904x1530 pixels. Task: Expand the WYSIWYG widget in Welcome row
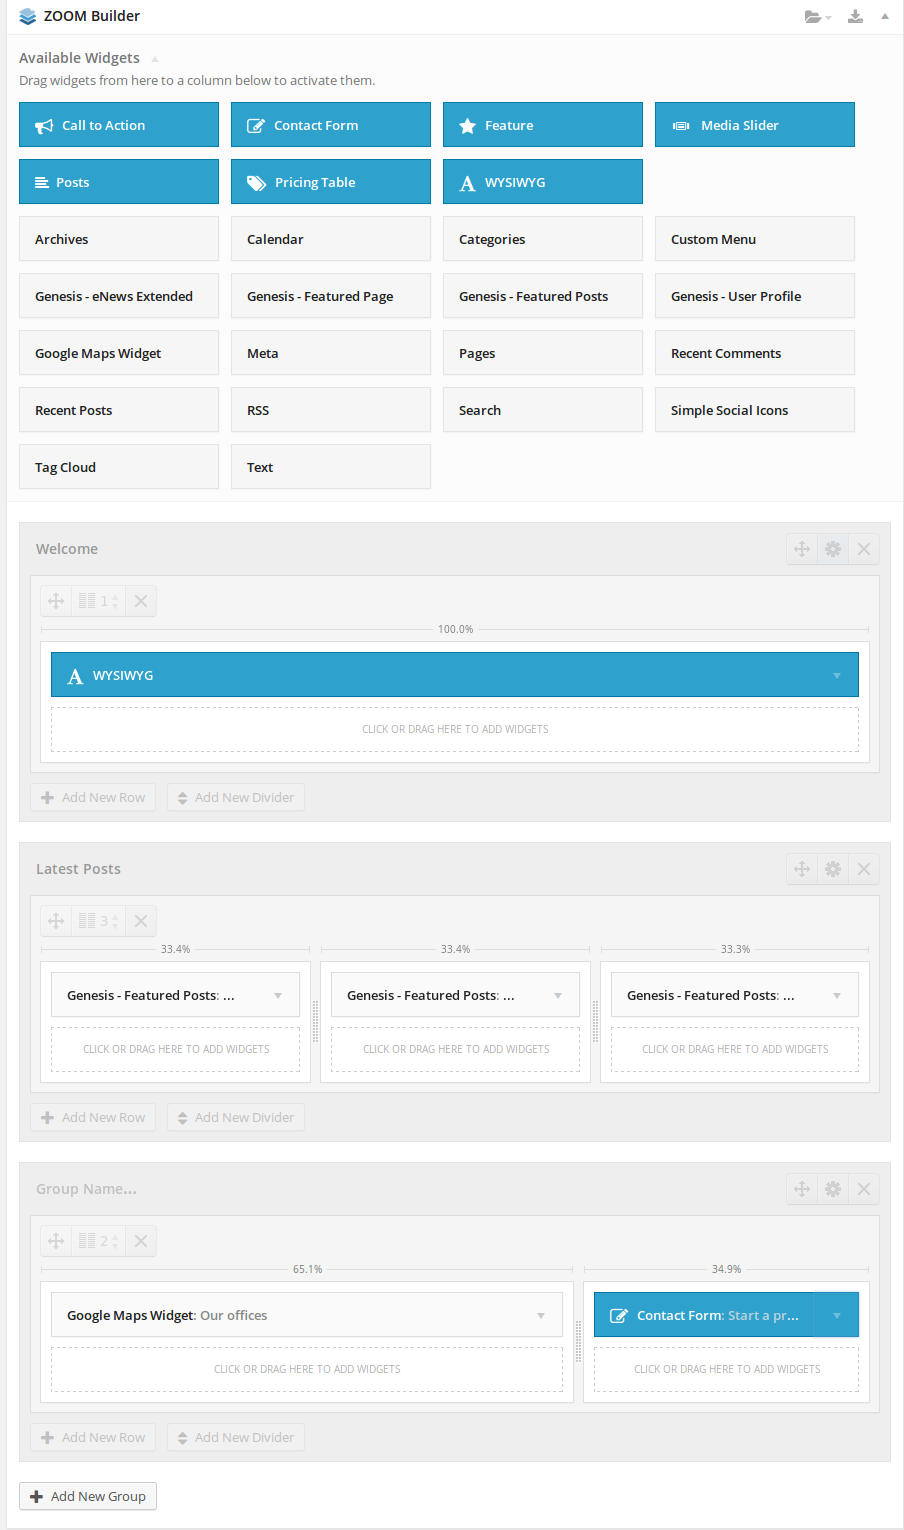coord(837,676)
